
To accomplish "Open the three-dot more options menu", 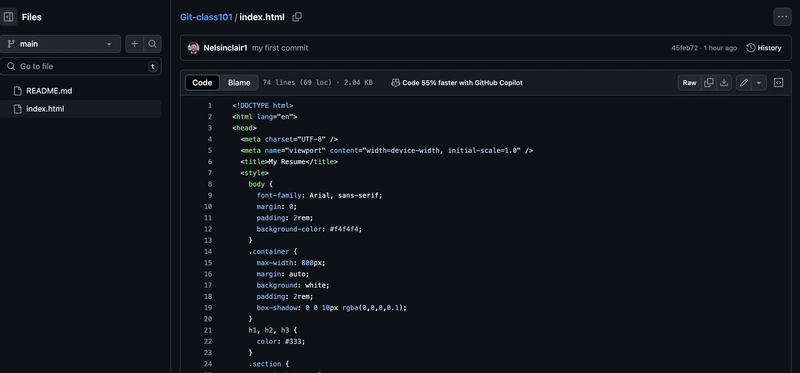I will (782, 17).
